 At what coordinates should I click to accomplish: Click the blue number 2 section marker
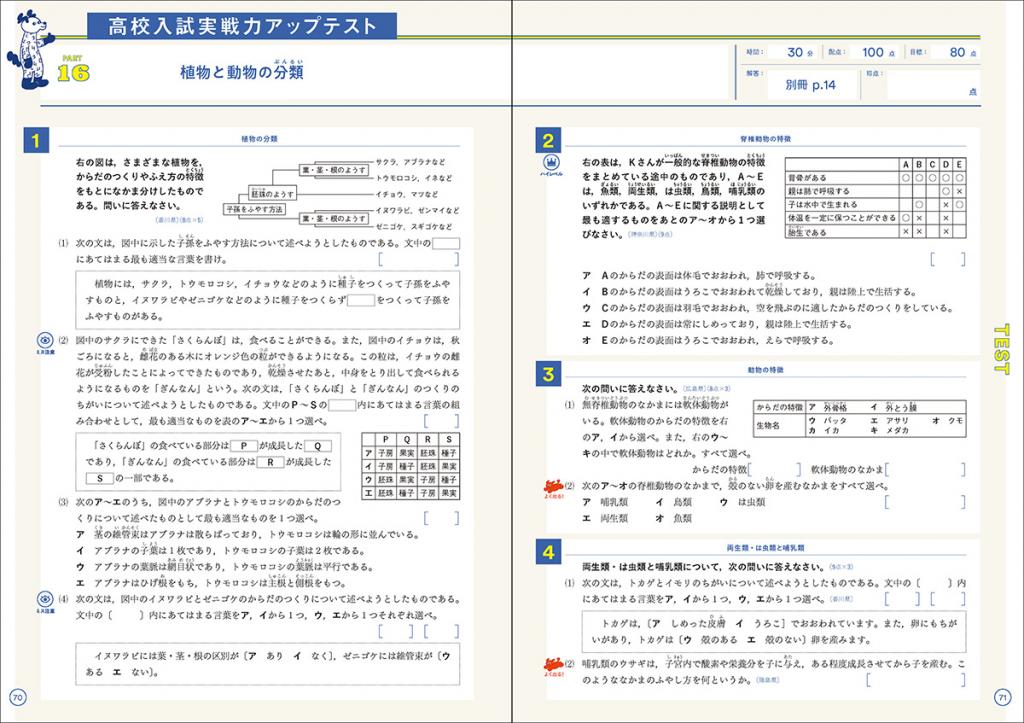[548, 141]
